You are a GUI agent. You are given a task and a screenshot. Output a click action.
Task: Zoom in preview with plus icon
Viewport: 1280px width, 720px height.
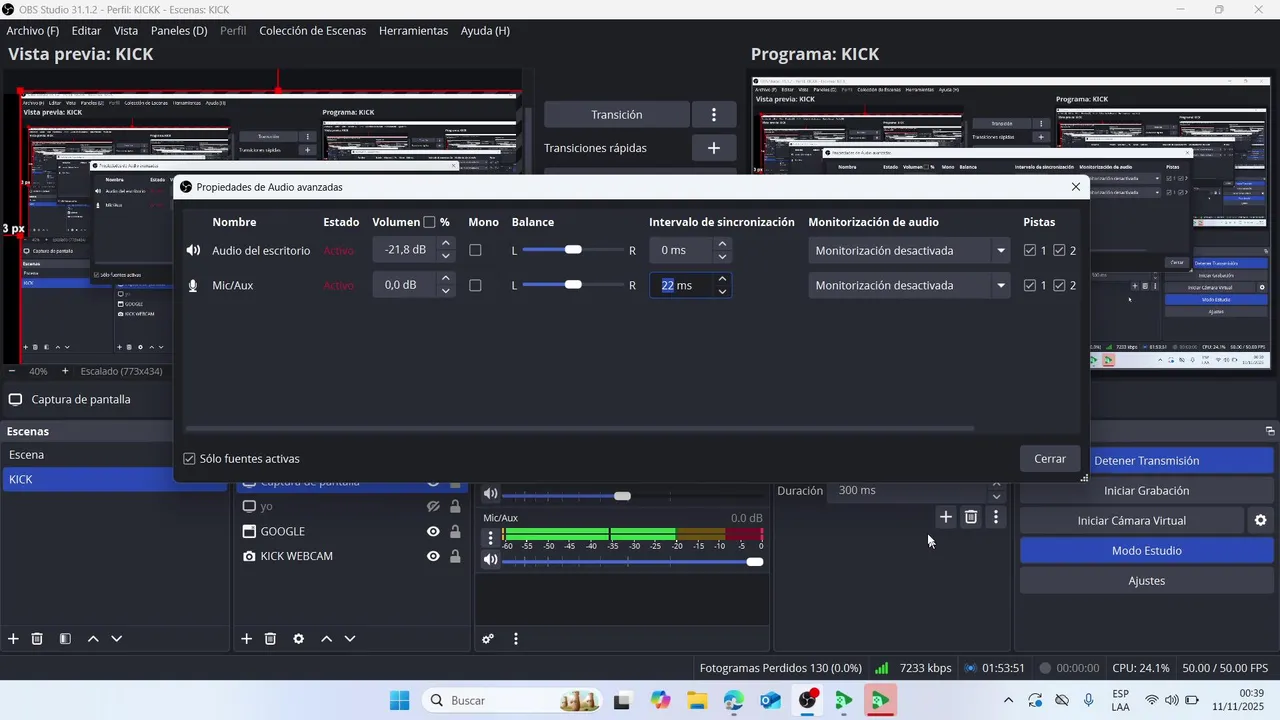[x=65, y=371]
